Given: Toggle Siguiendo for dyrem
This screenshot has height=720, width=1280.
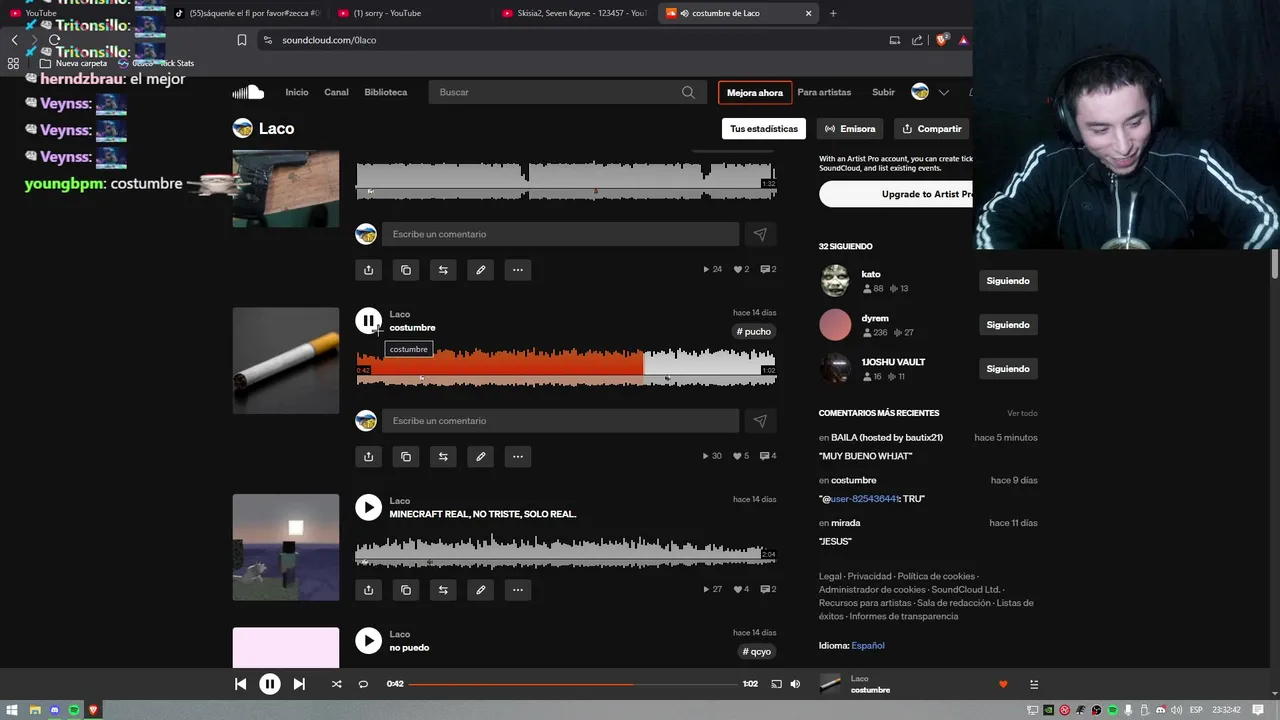Looking at the screenshot, I should [1008, 325].
